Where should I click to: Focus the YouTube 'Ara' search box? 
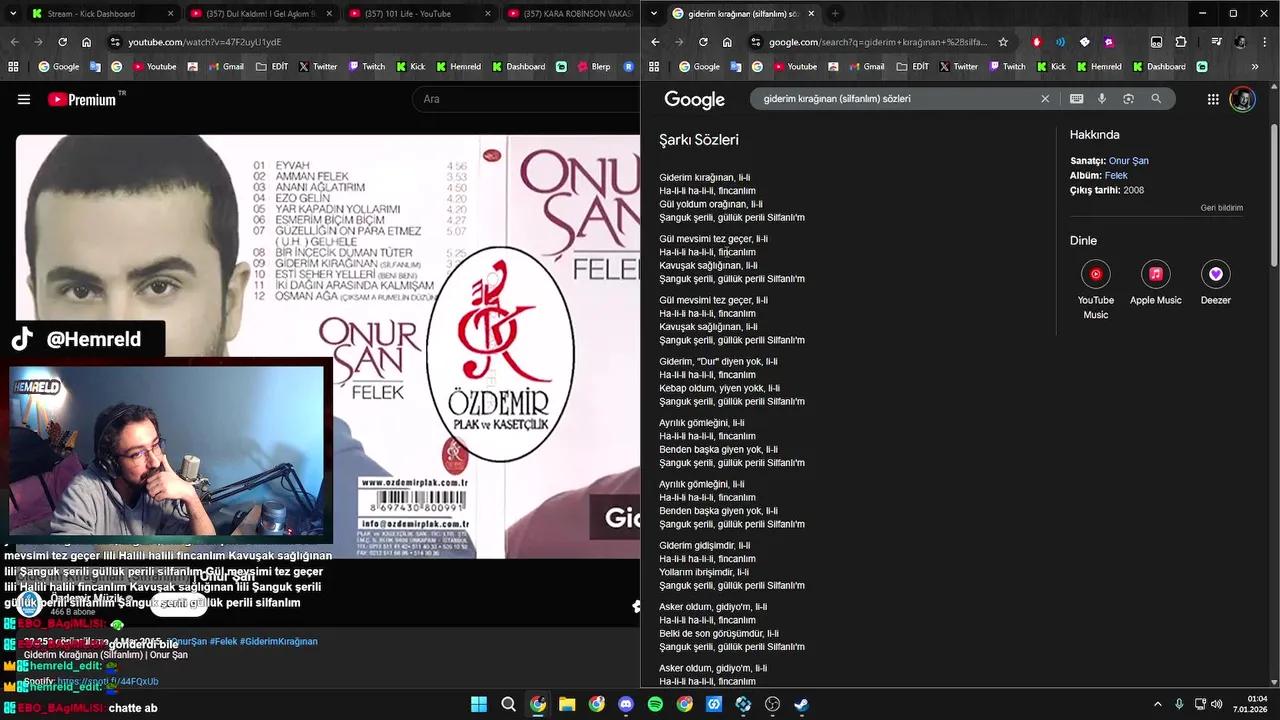[x=525, y=99]
